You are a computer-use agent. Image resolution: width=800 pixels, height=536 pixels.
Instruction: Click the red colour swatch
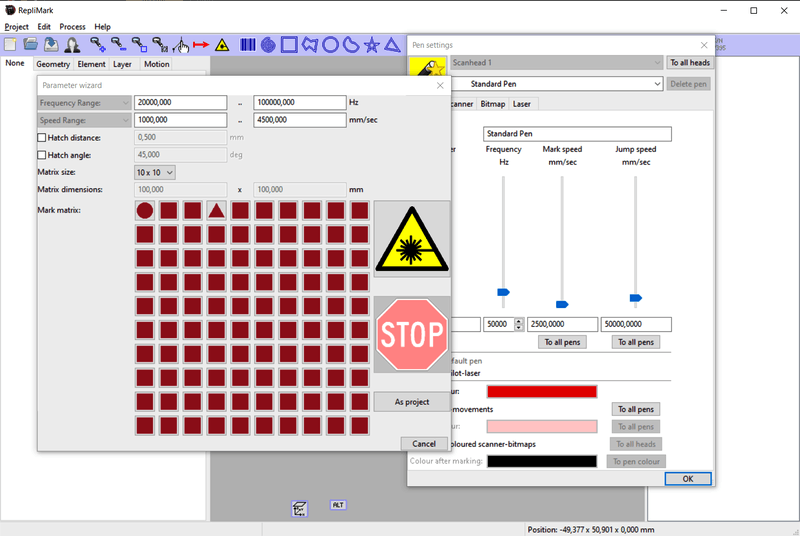(x=541, y=391)
